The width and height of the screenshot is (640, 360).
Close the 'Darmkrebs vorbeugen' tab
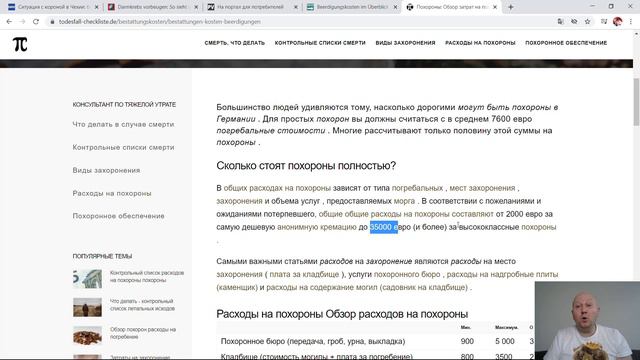[x=196, y=7]
